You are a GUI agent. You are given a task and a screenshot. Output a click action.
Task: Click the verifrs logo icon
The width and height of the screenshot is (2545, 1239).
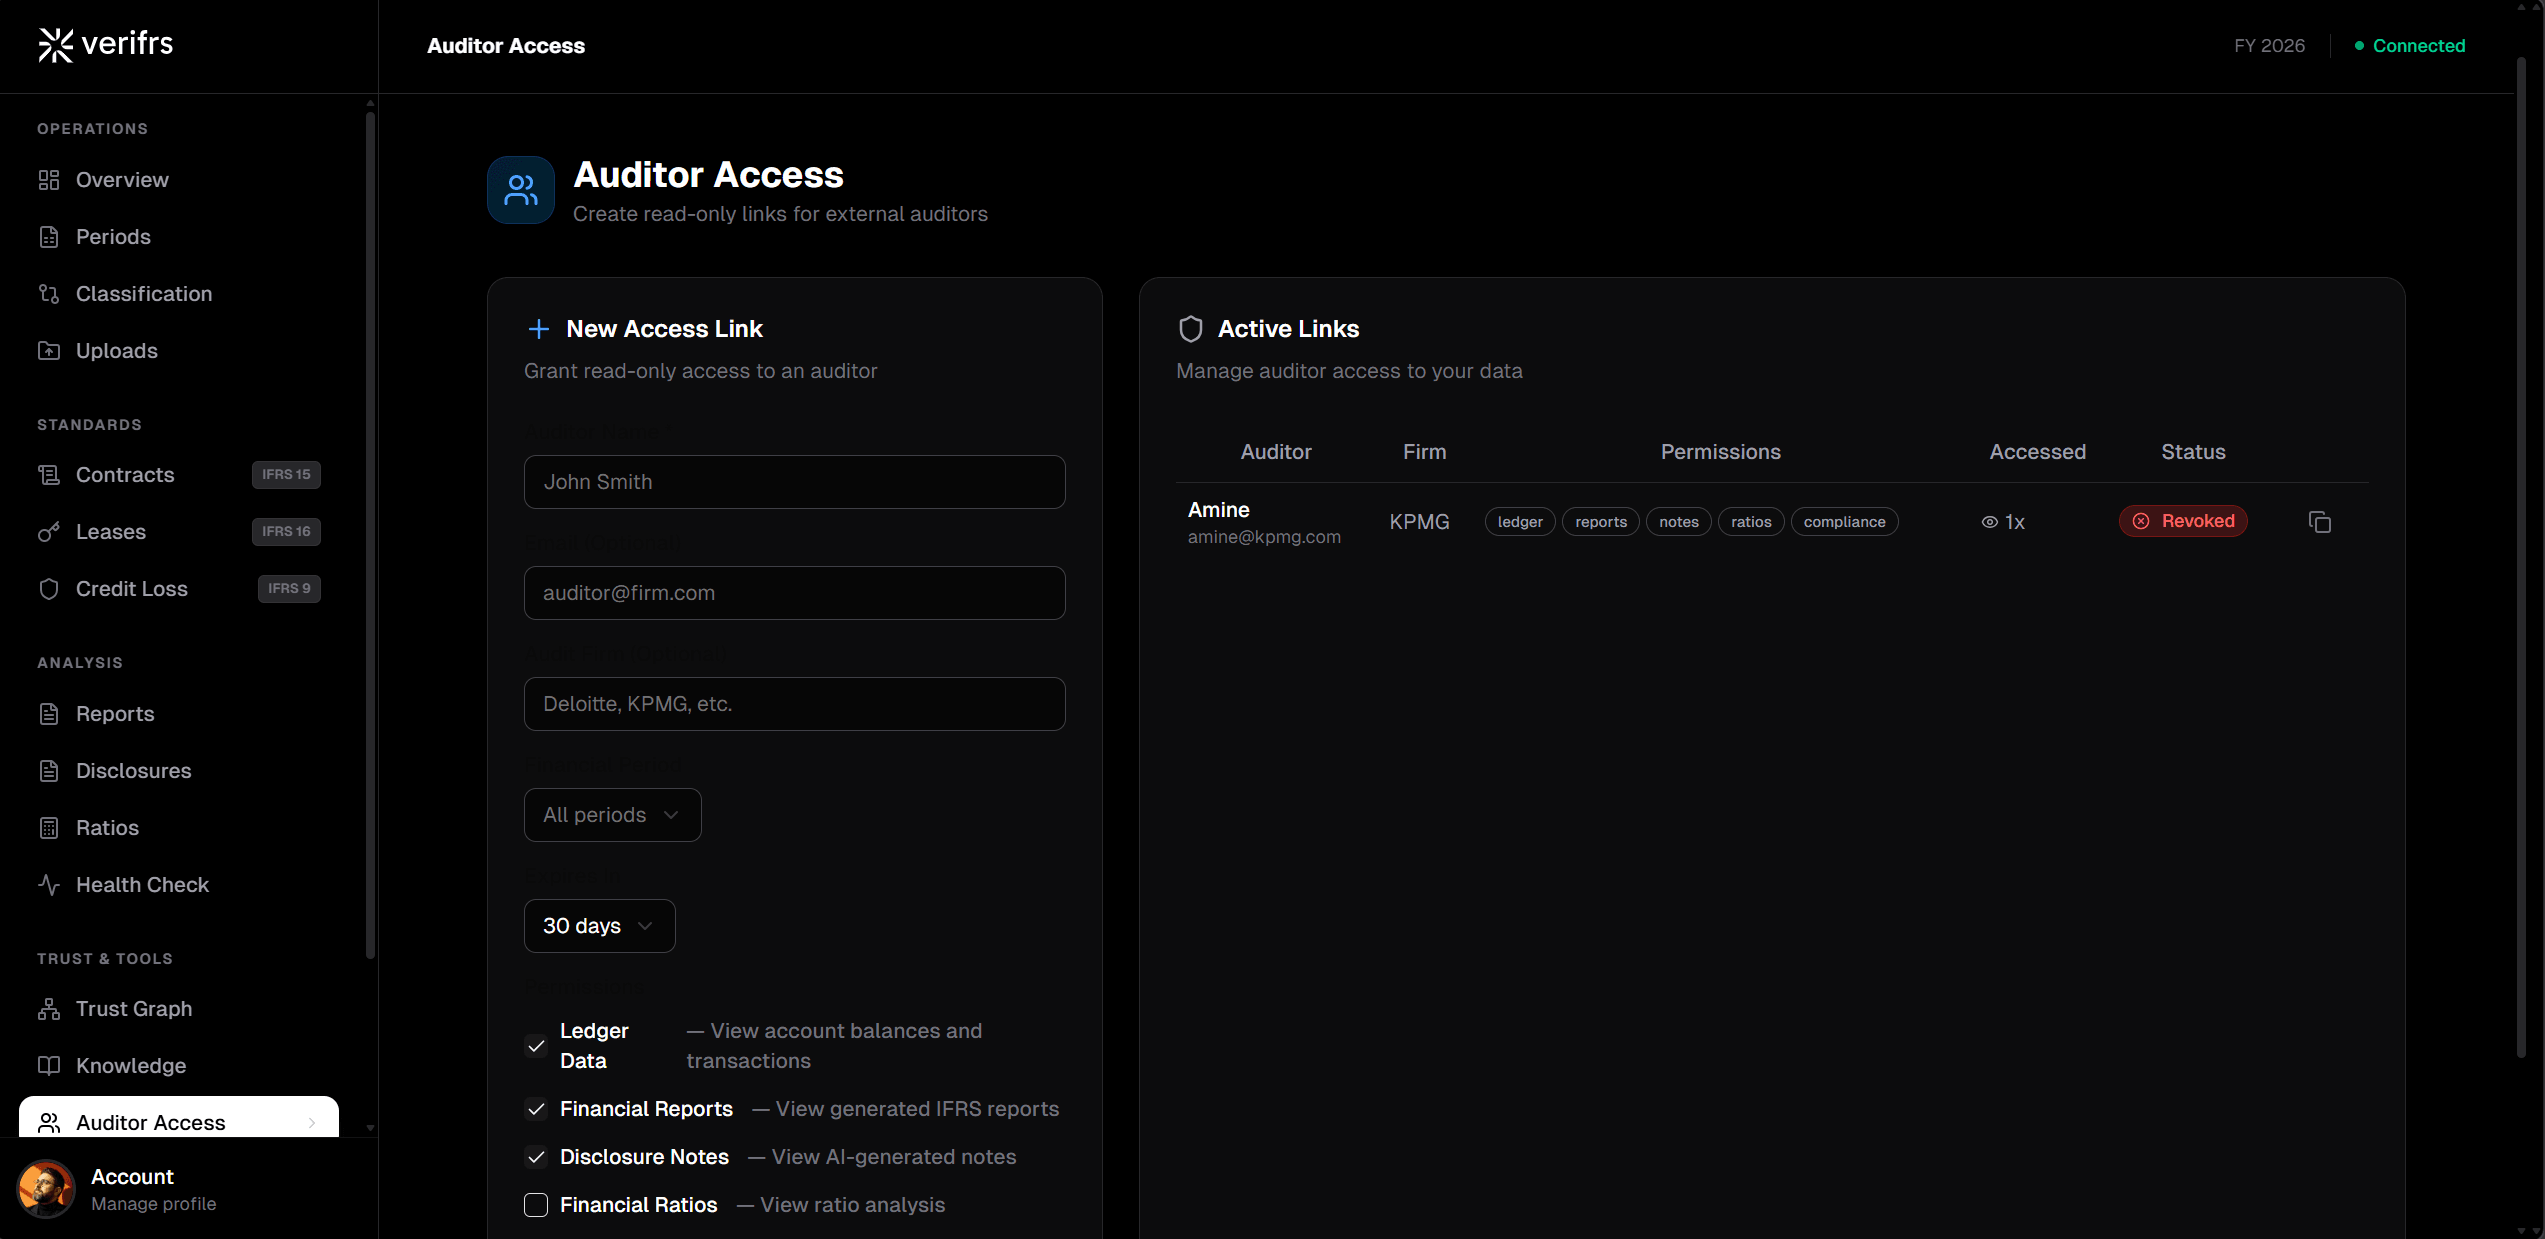click(55, 44)
